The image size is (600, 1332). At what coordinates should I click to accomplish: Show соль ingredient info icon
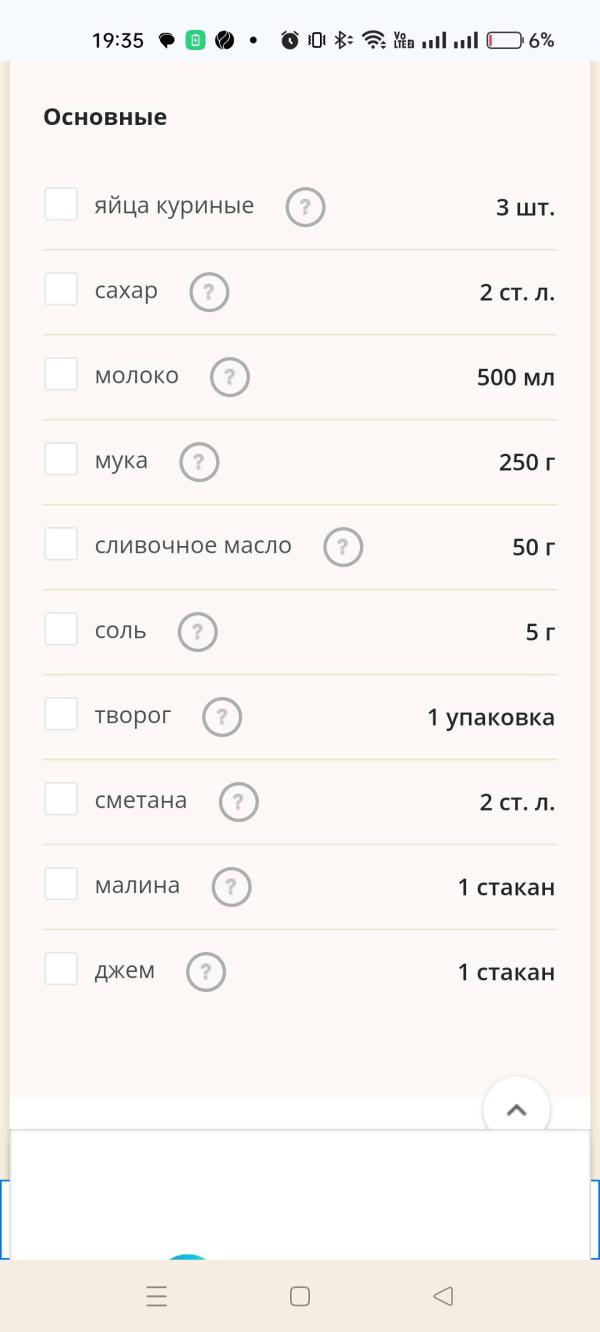coord(197,633)
